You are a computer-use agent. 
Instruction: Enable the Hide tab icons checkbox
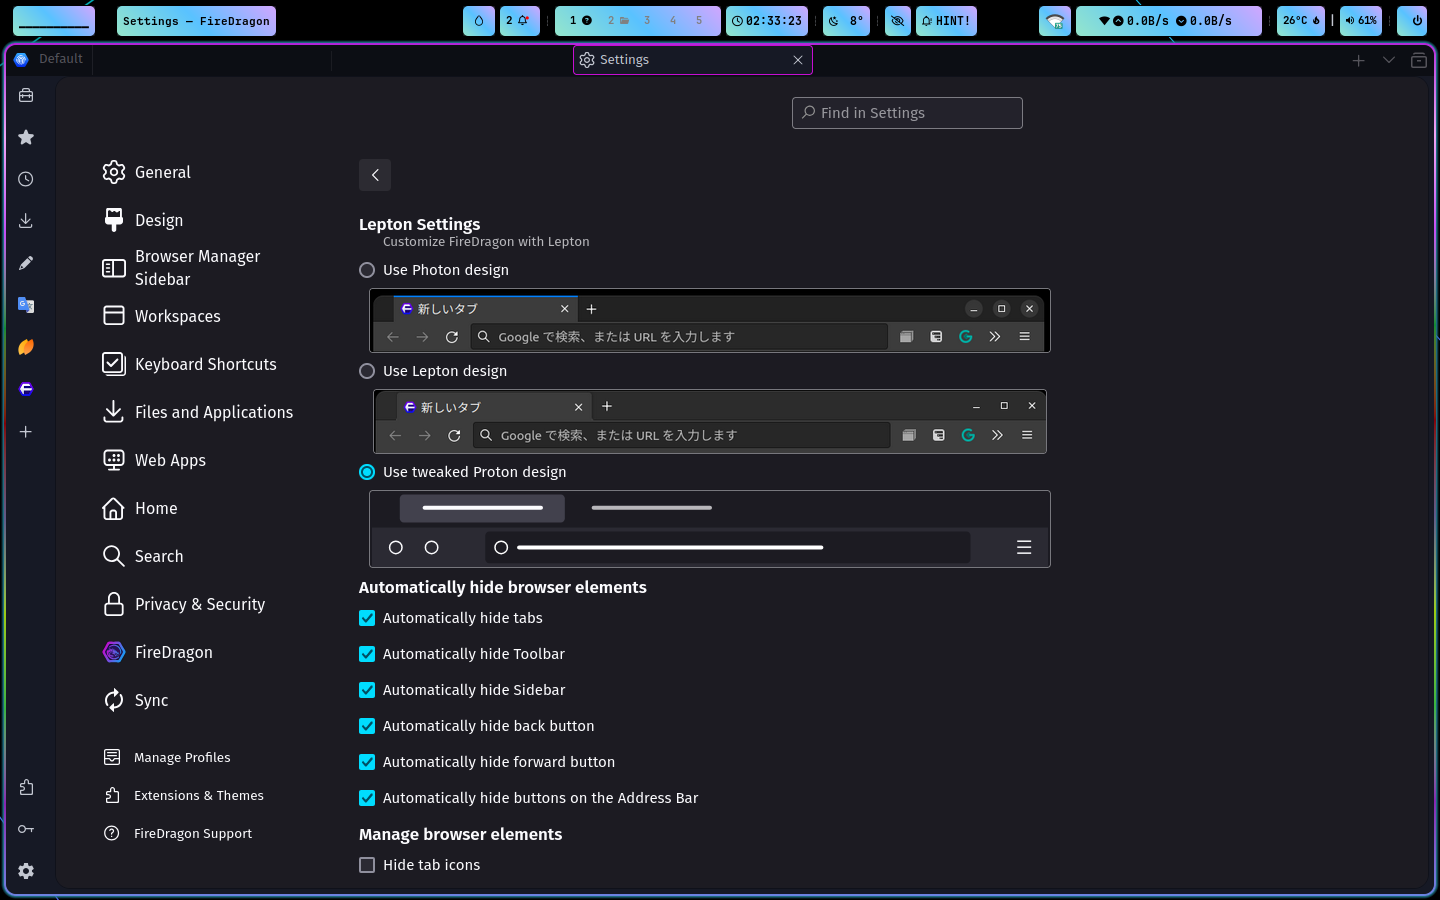pyautogui.click(x=367, y=865)
